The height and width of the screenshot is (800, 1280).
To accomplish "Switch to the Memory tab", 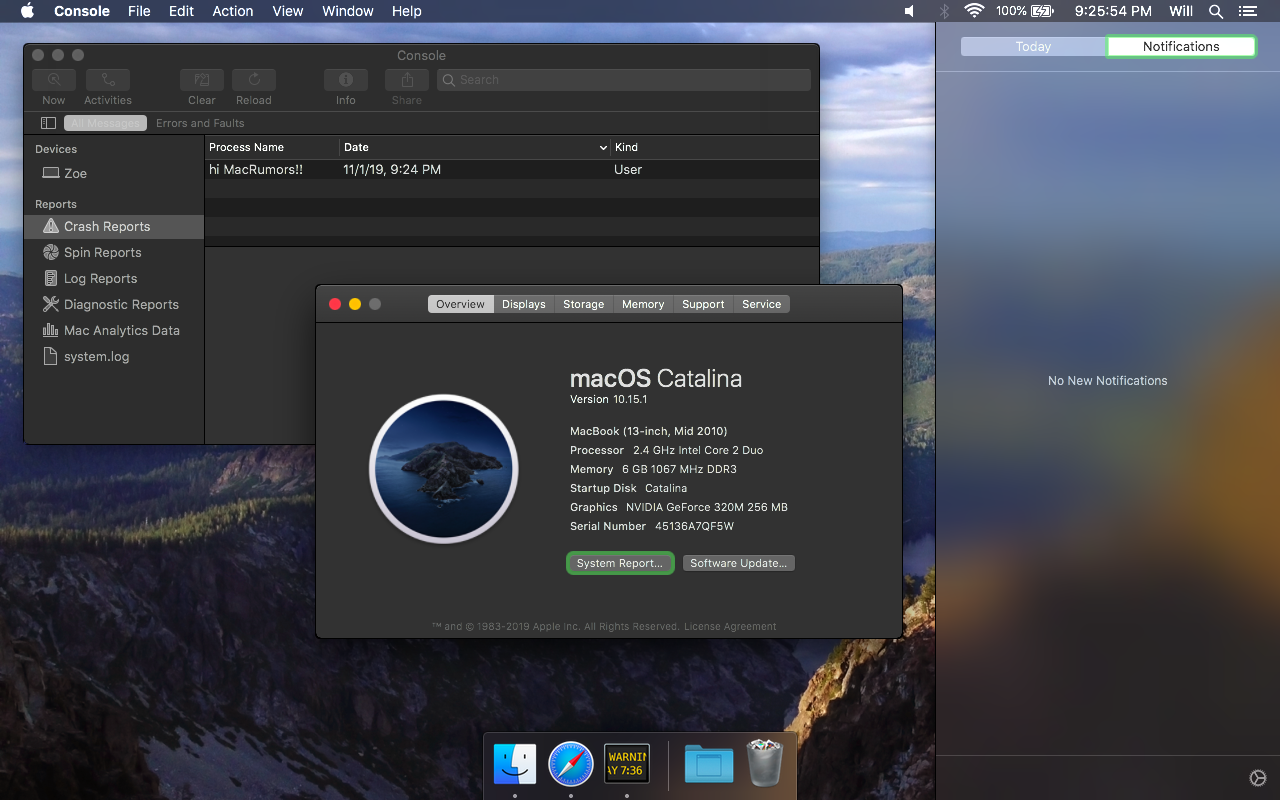I will click(643, 304).
